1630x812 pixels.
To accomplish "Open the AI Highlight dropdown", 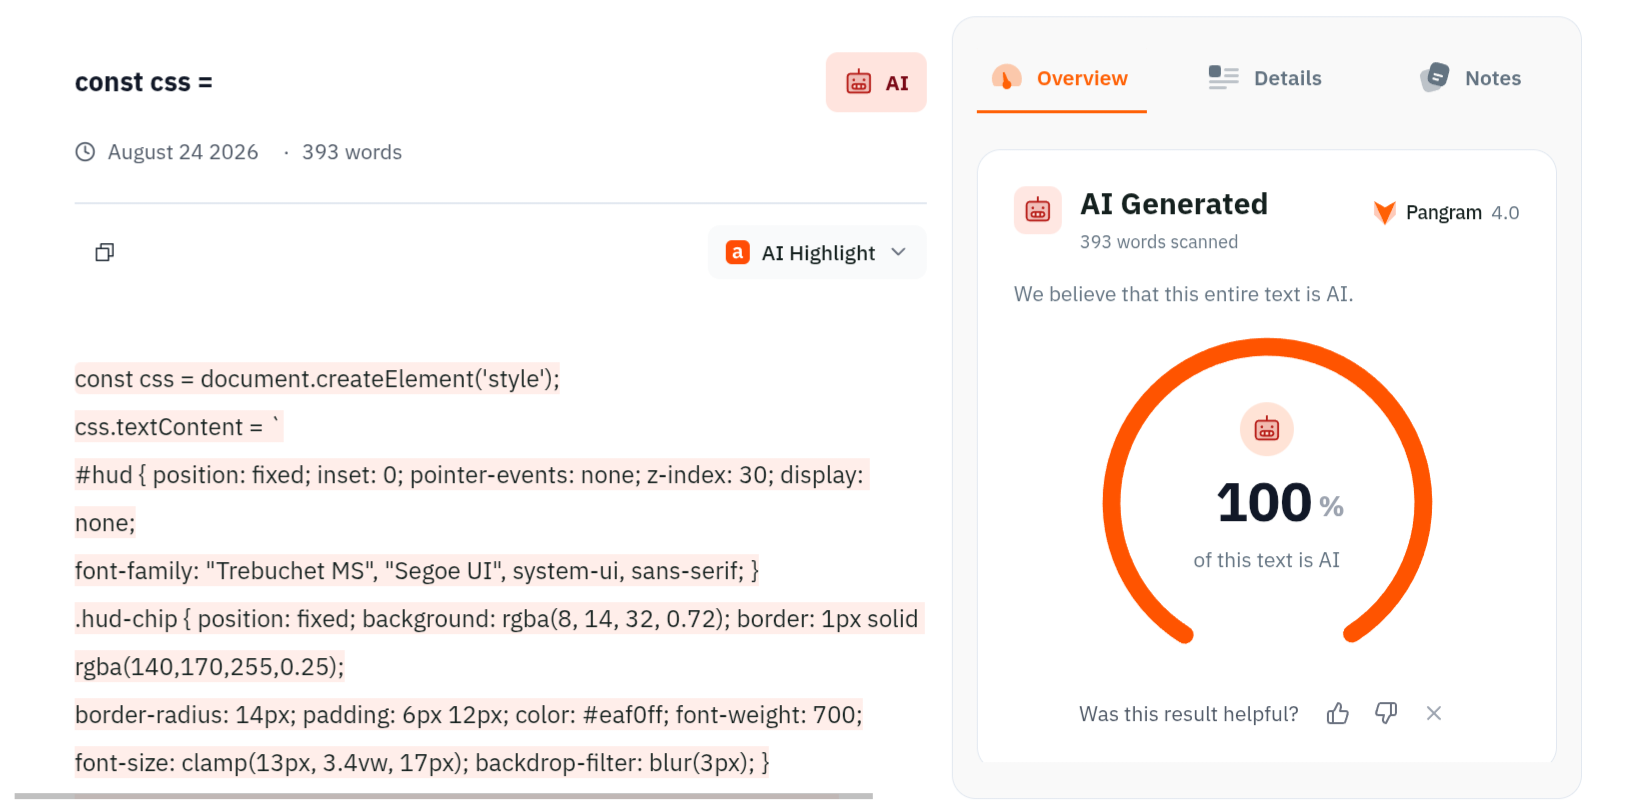I will [x=817, y=253].
